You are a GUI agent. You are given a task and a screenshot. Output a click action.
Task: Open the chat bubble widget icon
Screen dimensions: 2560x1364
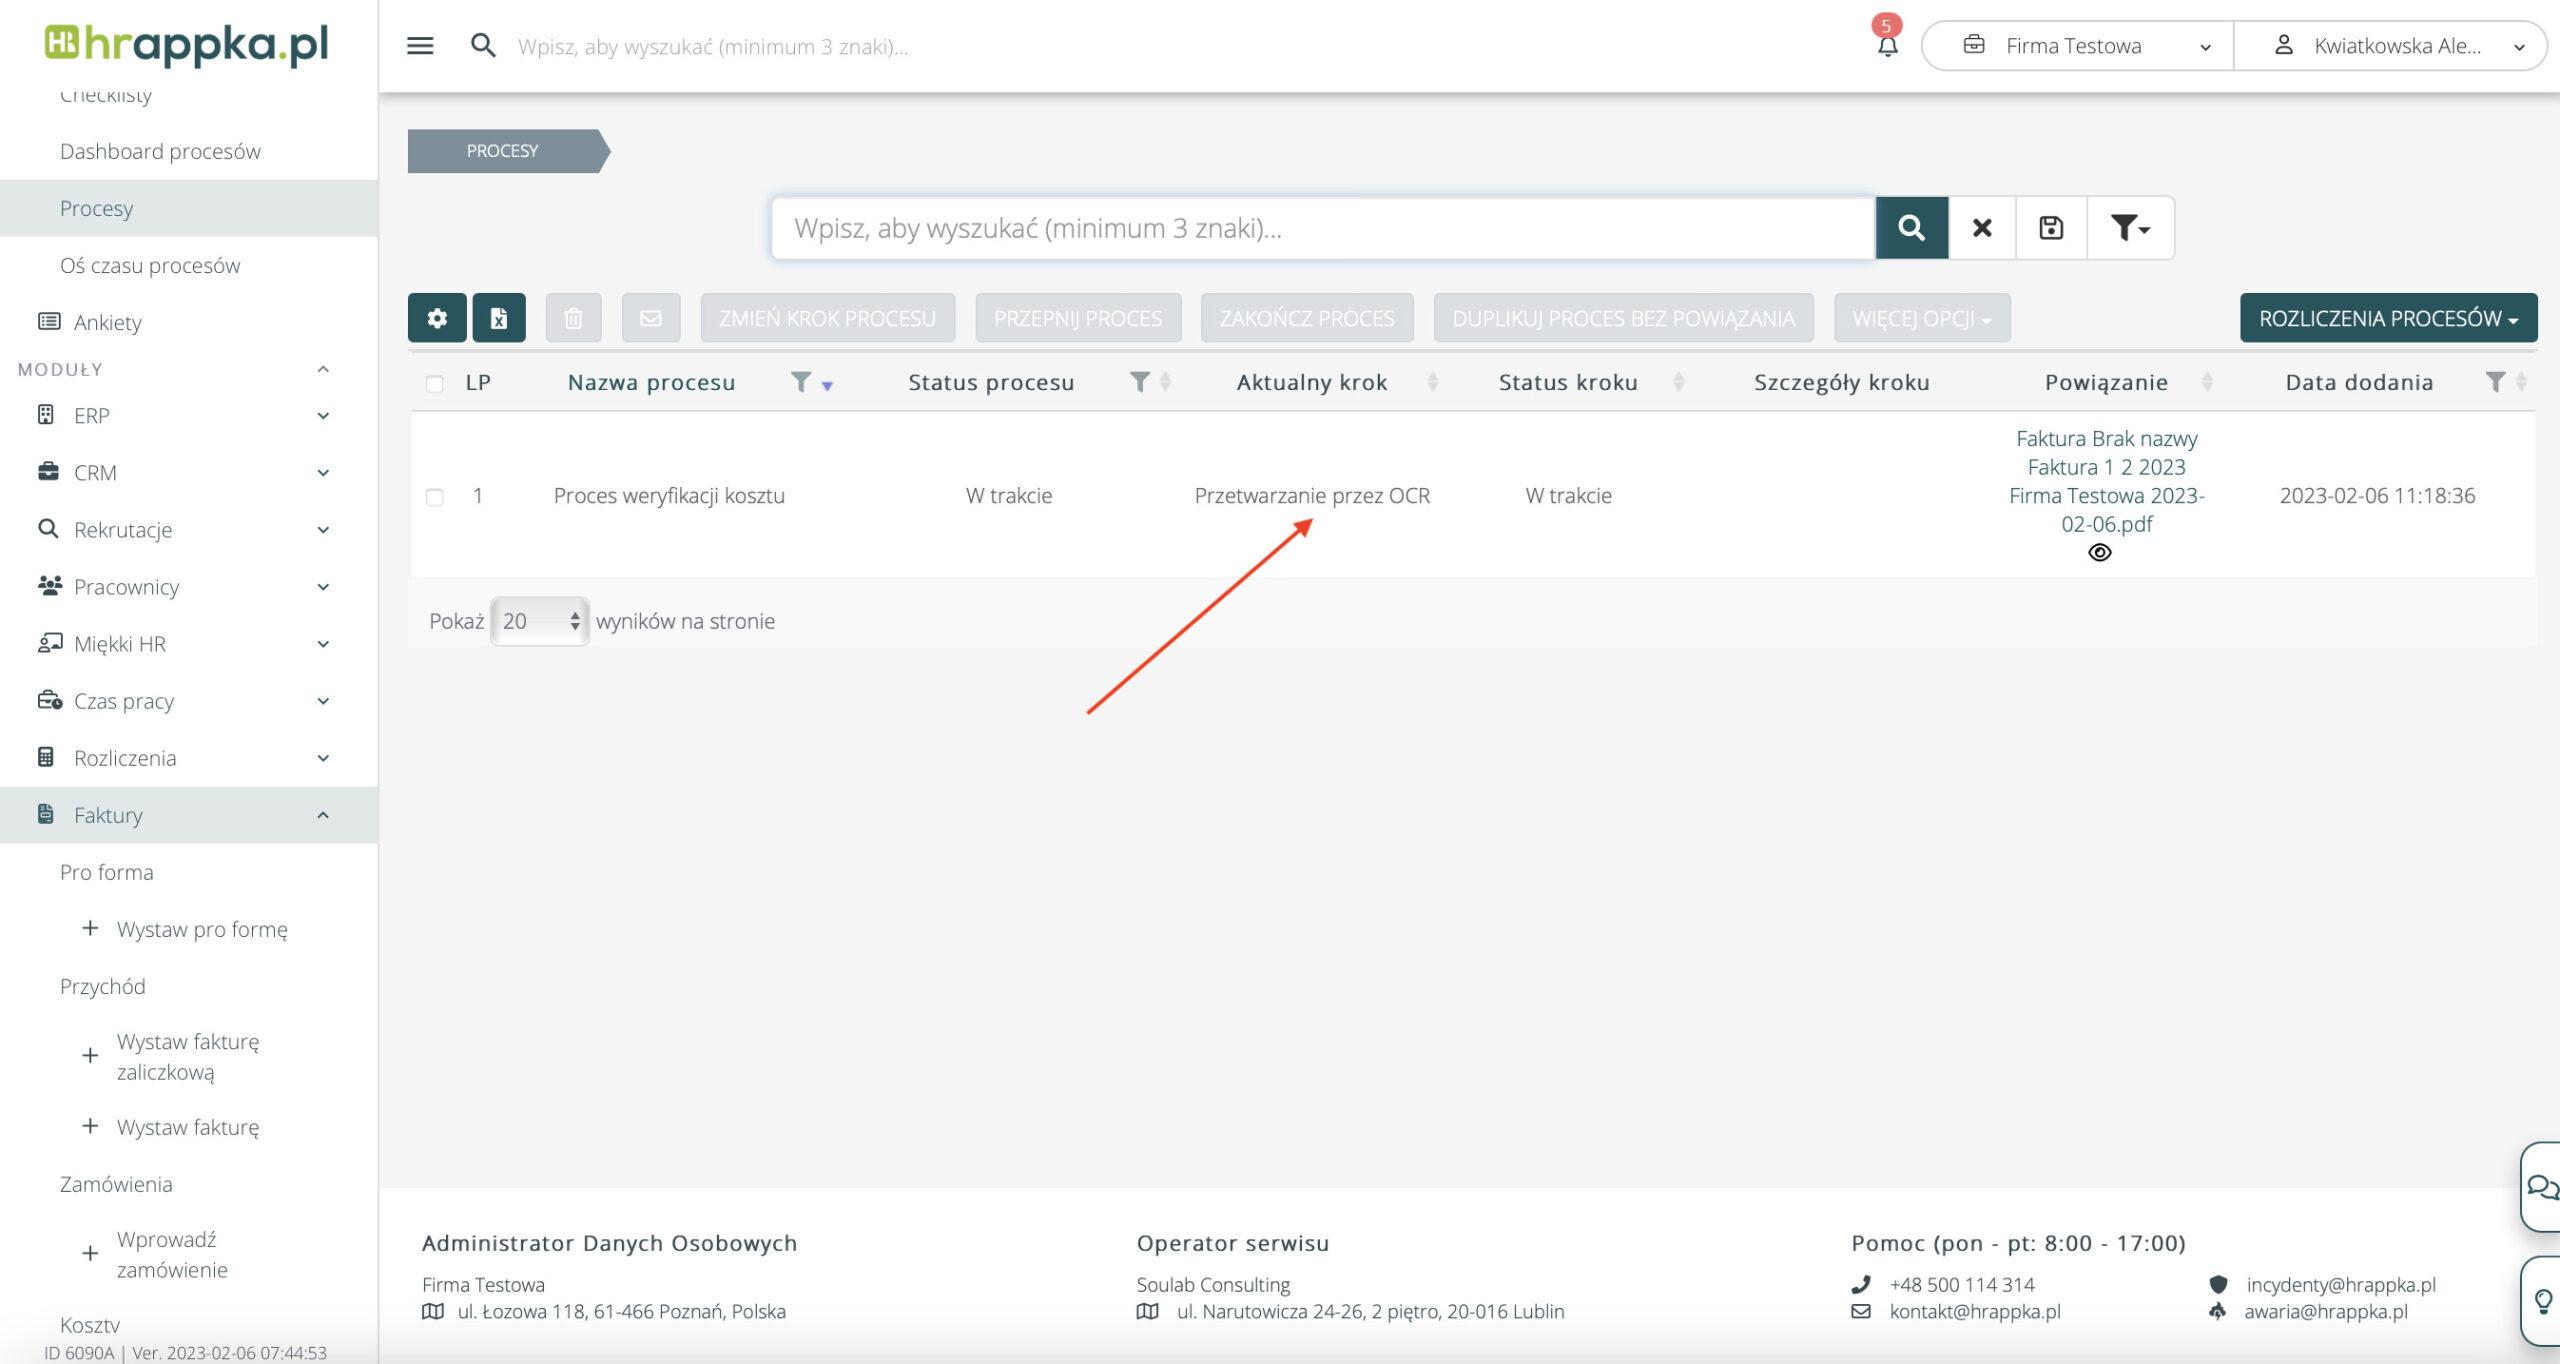pos(2541,1187)
